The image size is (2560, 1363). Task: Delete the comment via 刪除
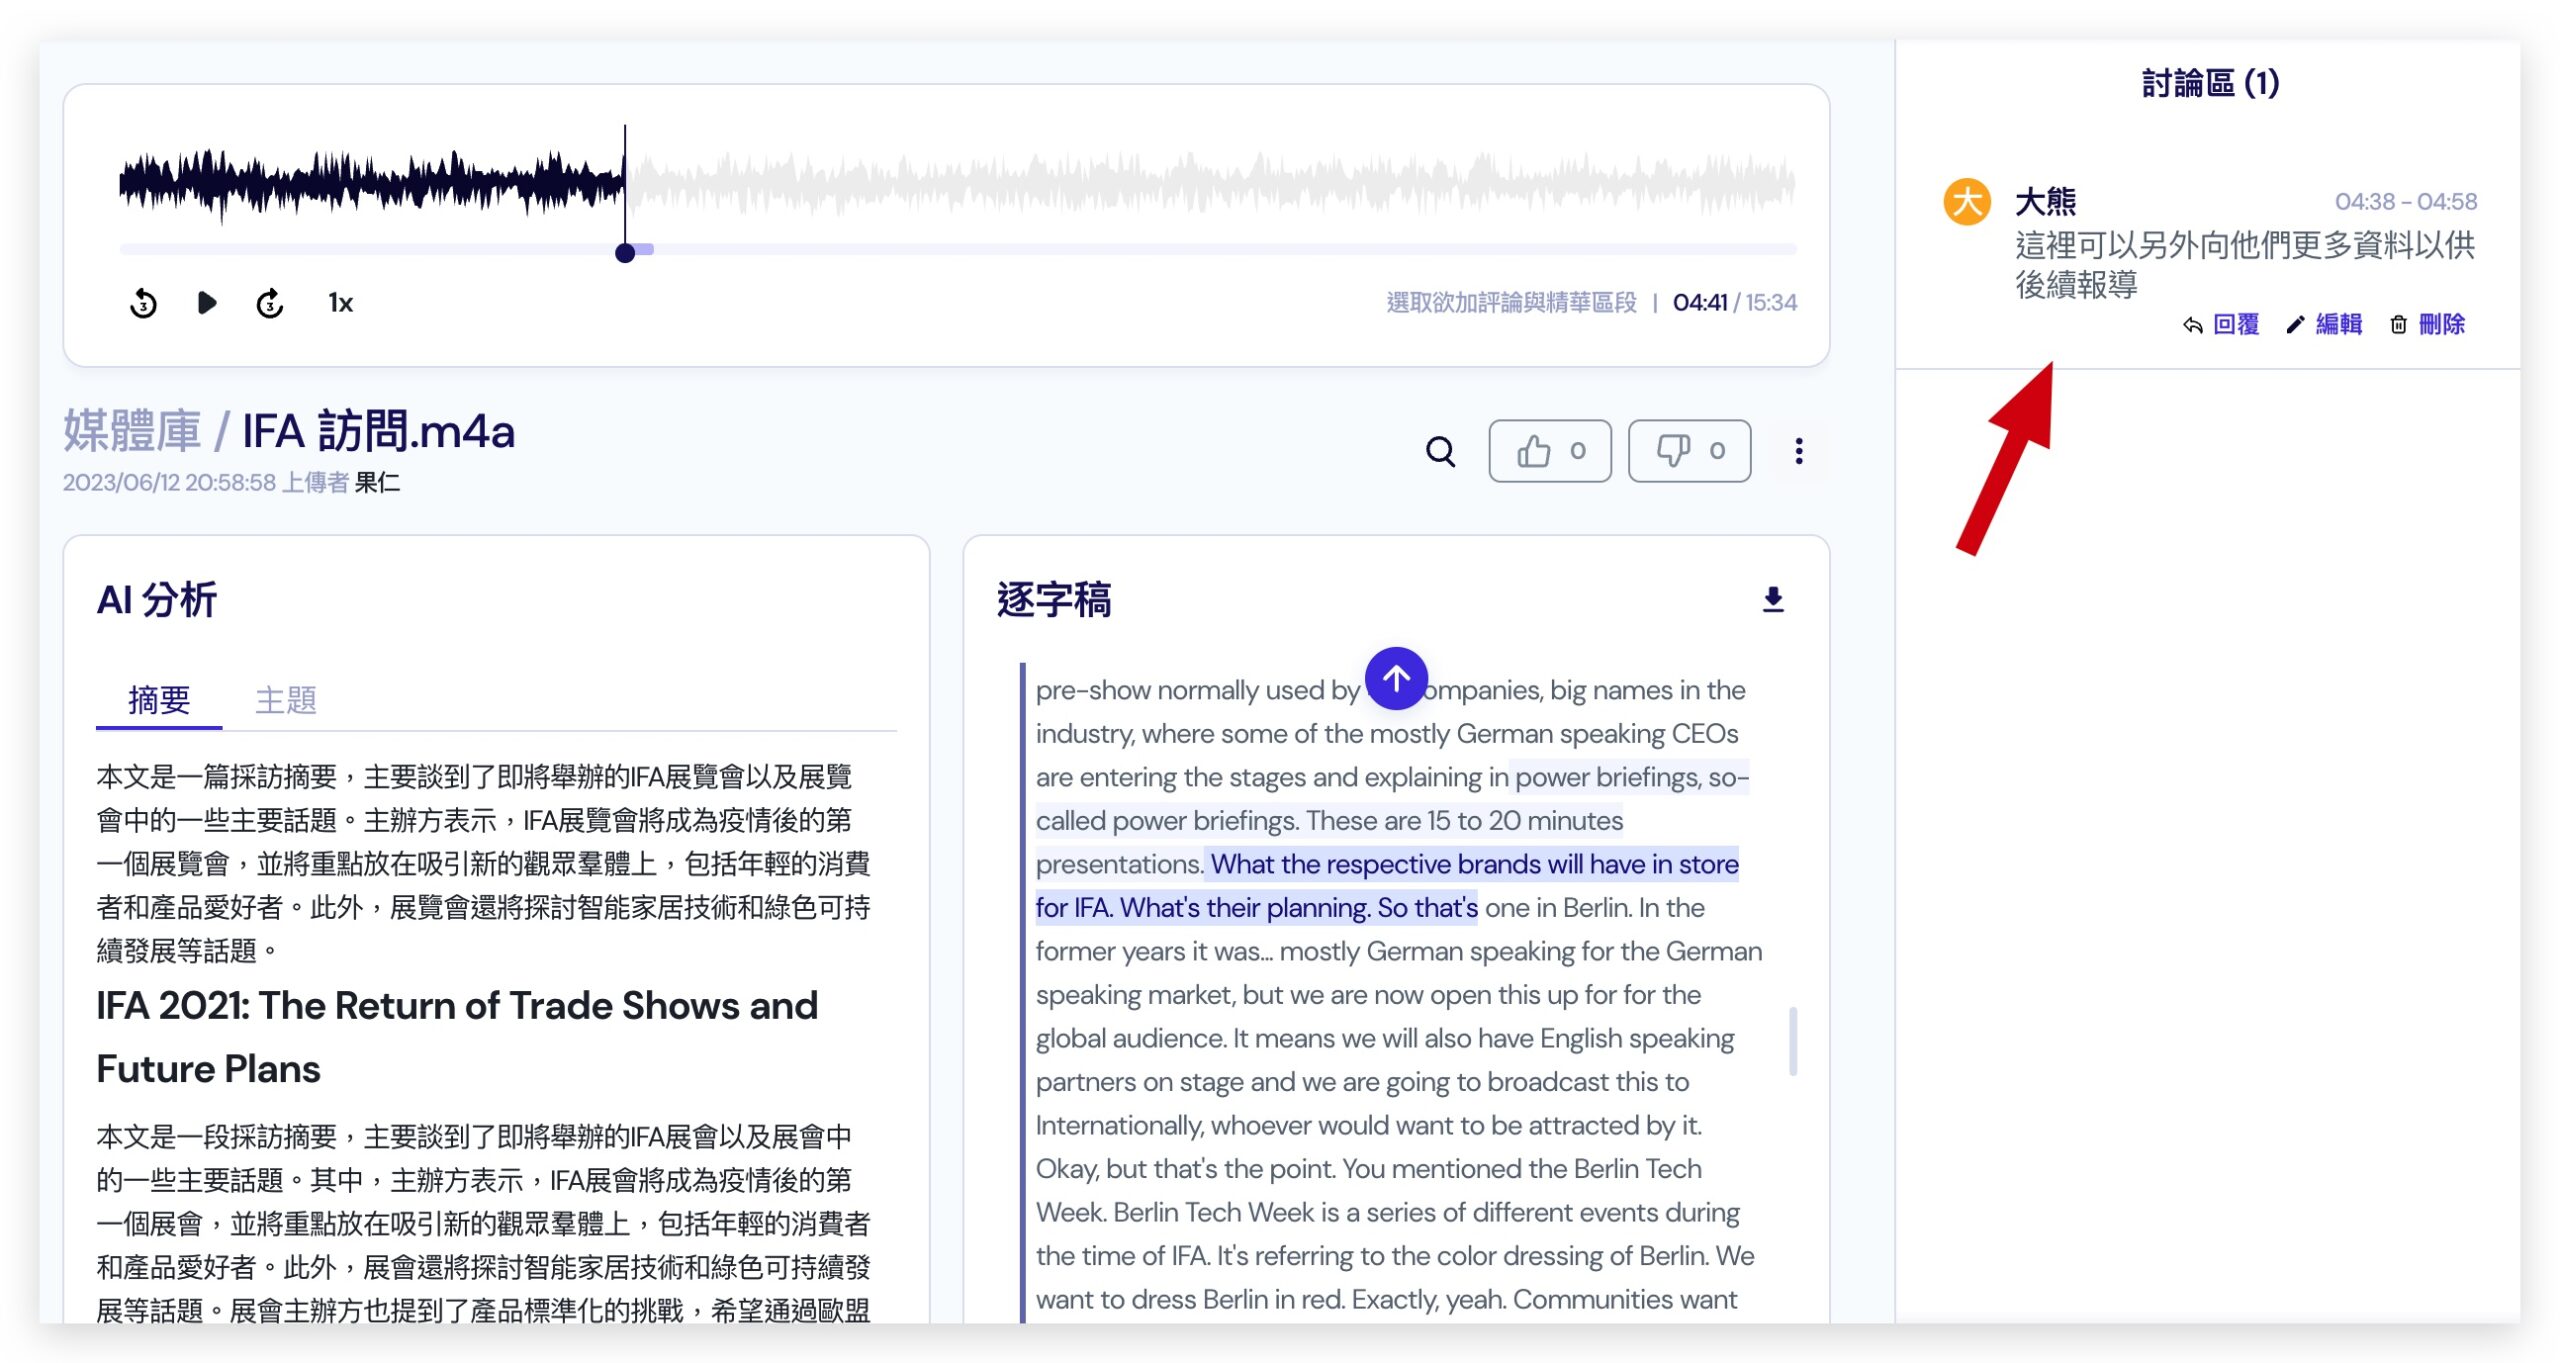click(2427, 324)
